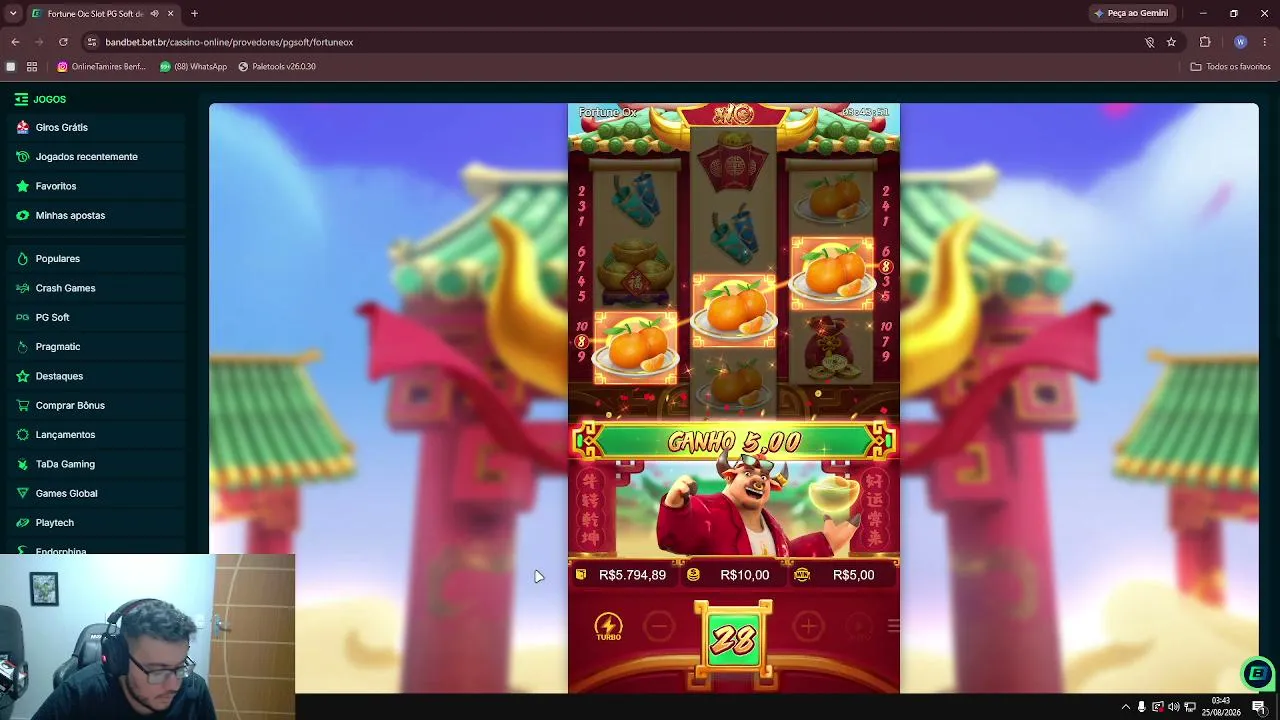Screen dimensions: 1280x720
Task: Click the Giros Grátis gift icon
Action: (x=22, y=128)
